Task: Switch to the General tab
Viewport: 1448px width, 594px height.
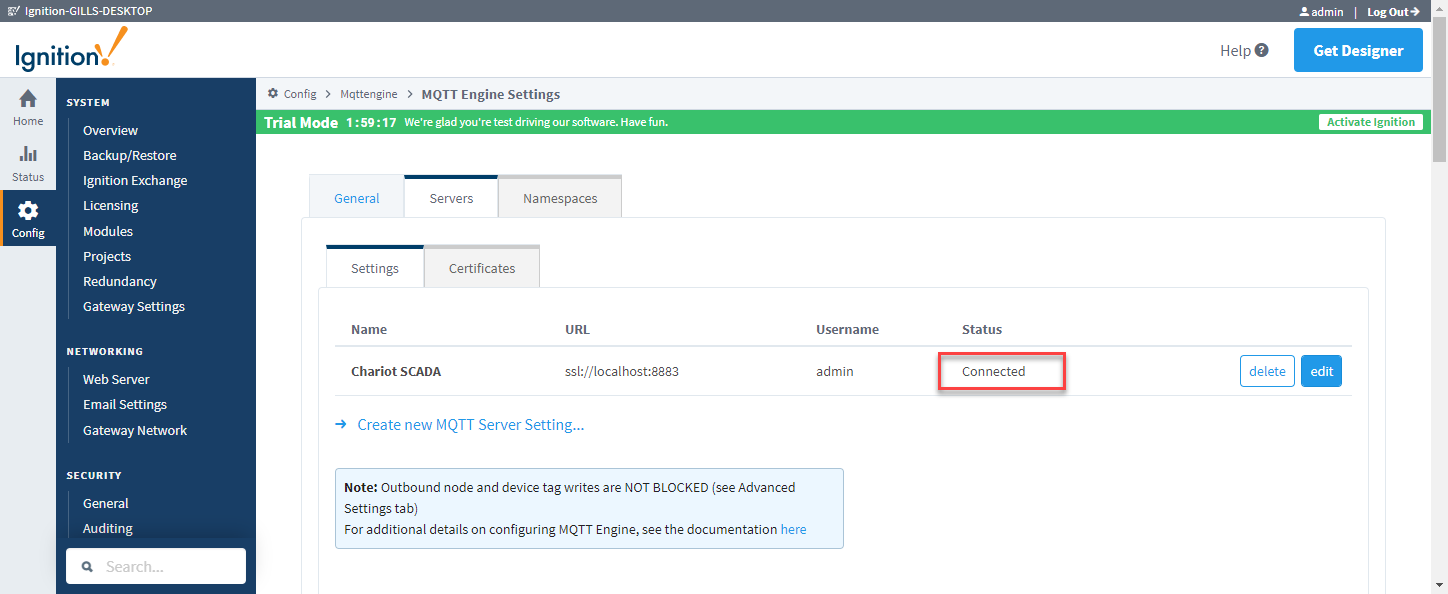Action: click(x=357, y=198)
